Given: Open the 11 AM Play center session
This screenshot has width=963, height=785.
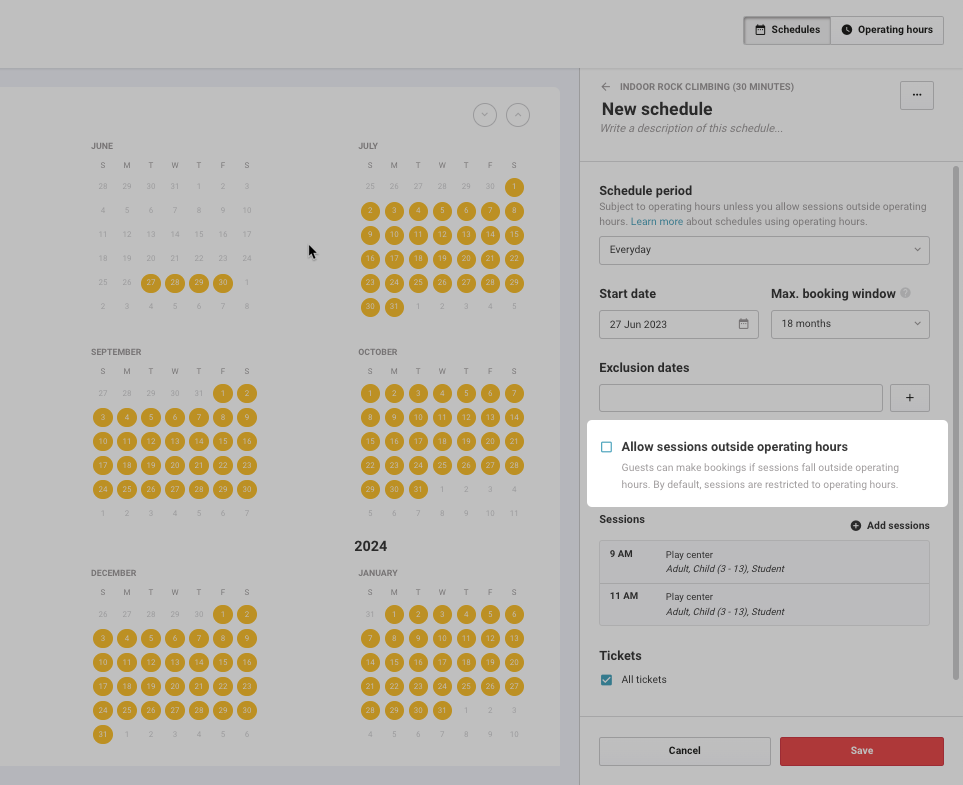Looking at the screenshot, I should (x=764, y=604).
